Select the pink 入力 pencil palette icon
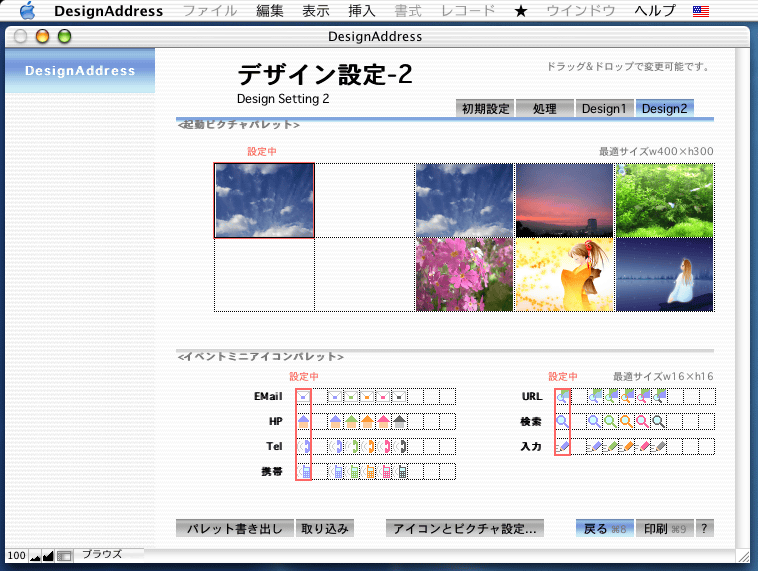 (x=642, y=446)
